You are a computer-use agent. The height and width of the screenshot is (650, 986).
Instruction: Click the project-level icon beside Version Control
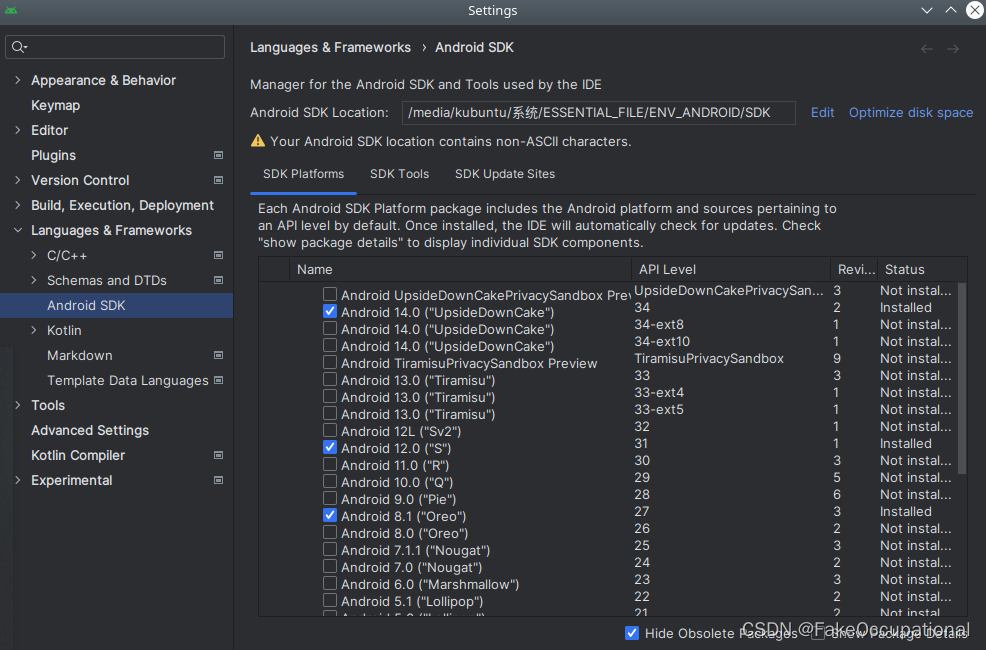click(218, 180)
